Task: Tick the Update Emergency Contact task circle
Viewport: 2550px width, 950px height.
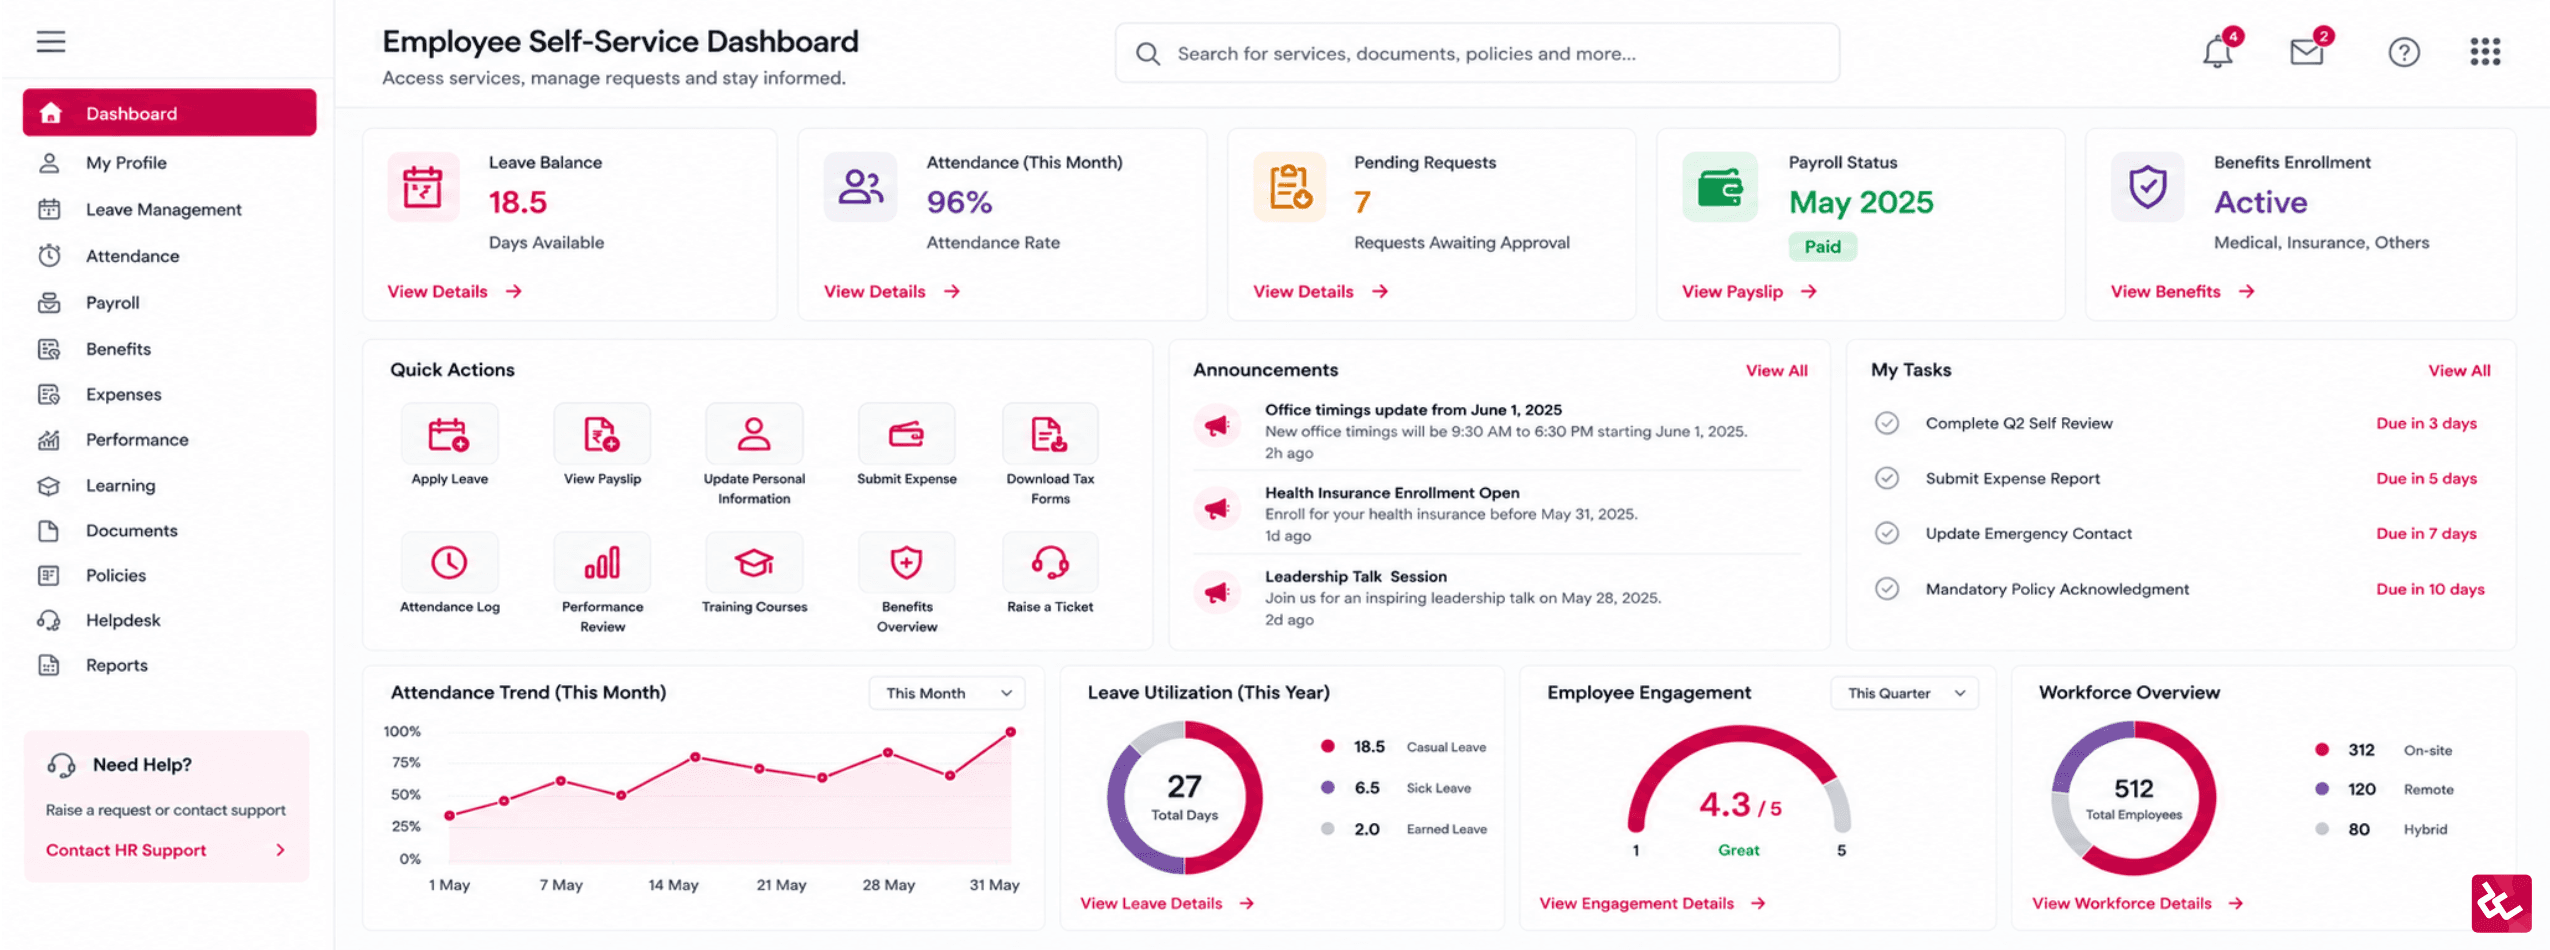Action: pos(1887,533)
